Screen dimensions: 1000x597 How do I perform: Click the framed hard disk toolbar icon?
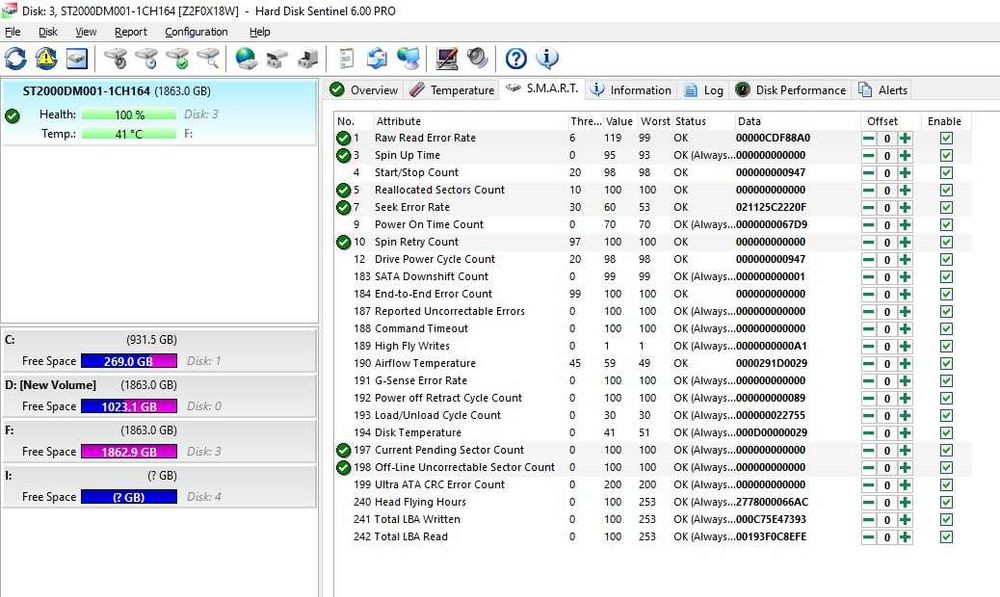[x=77, y=59]
